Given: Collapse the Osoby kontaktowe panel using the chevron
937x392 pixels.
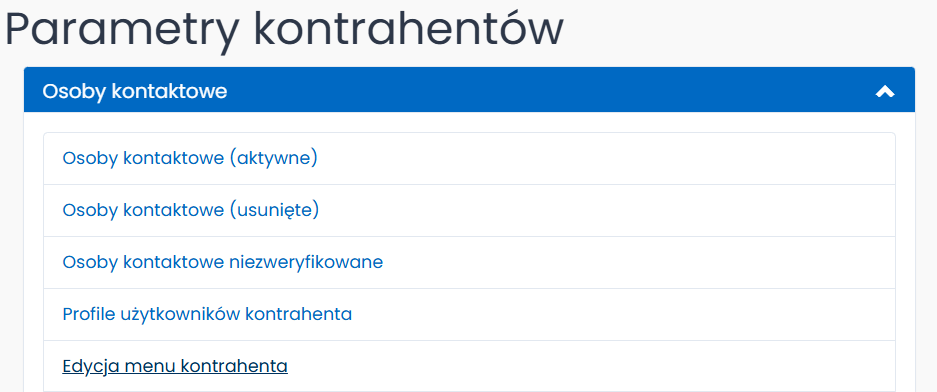Looking at the screenshot, I should pos(884,91).
